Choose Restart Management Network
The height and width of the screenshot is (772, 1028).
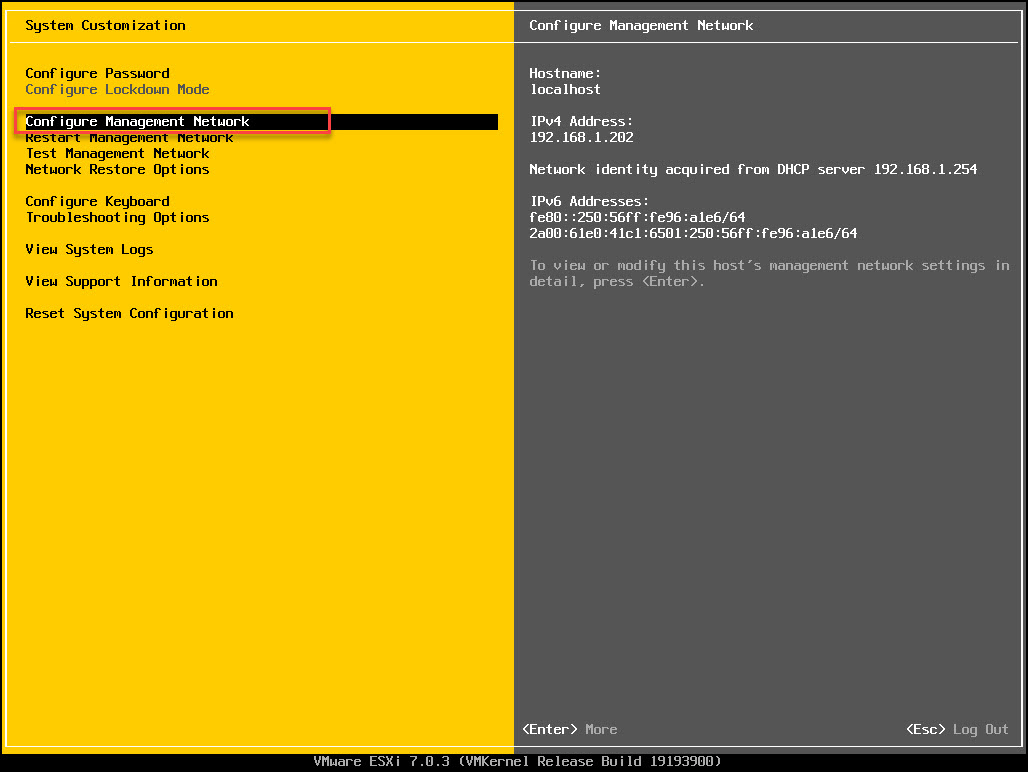[x=129, y=138]
